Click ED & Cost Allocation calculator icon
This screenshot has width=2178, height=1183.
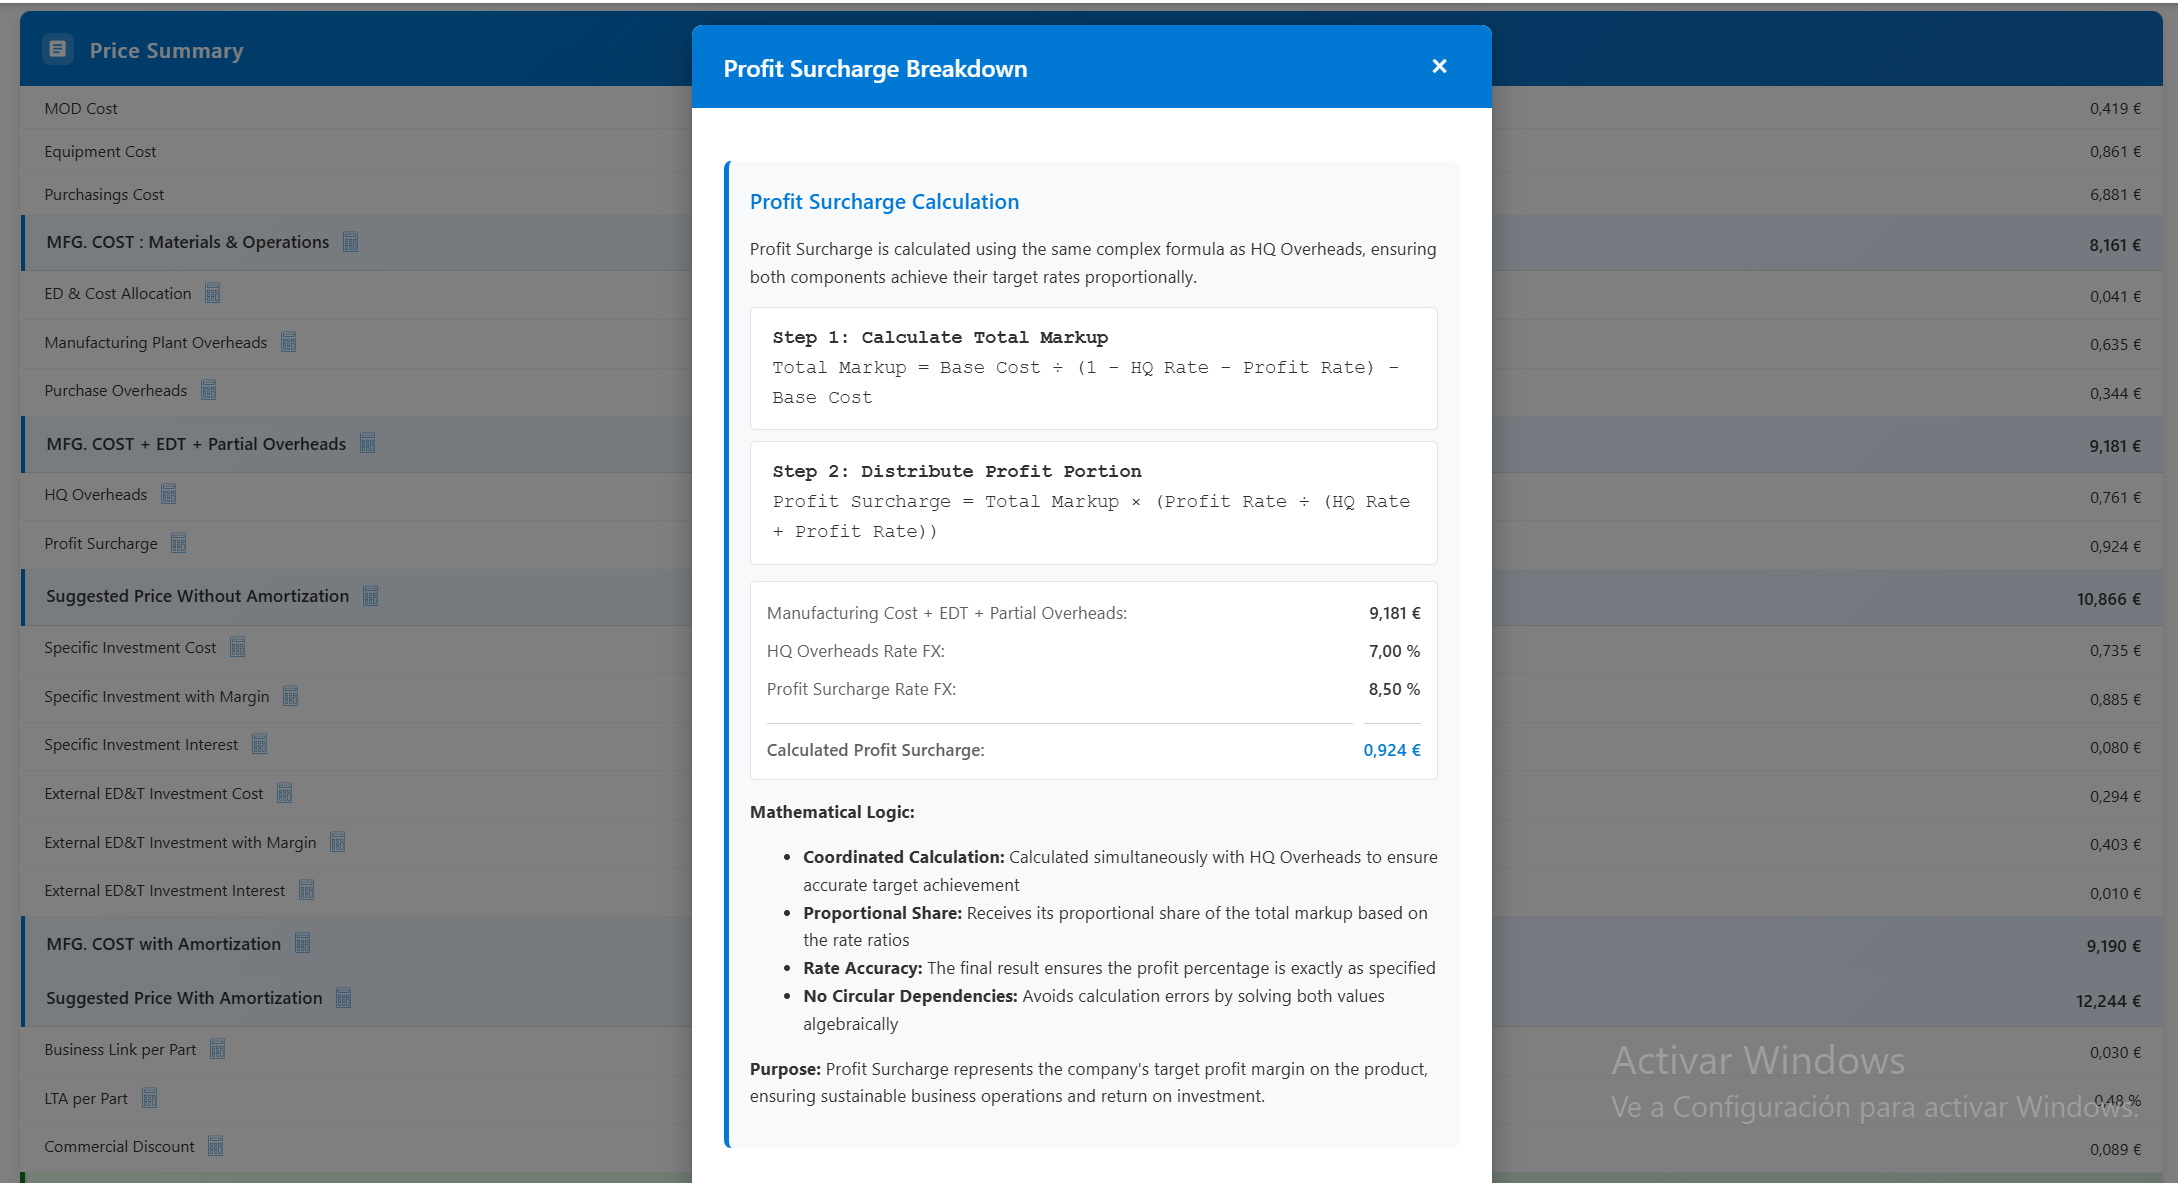[212, 293]
